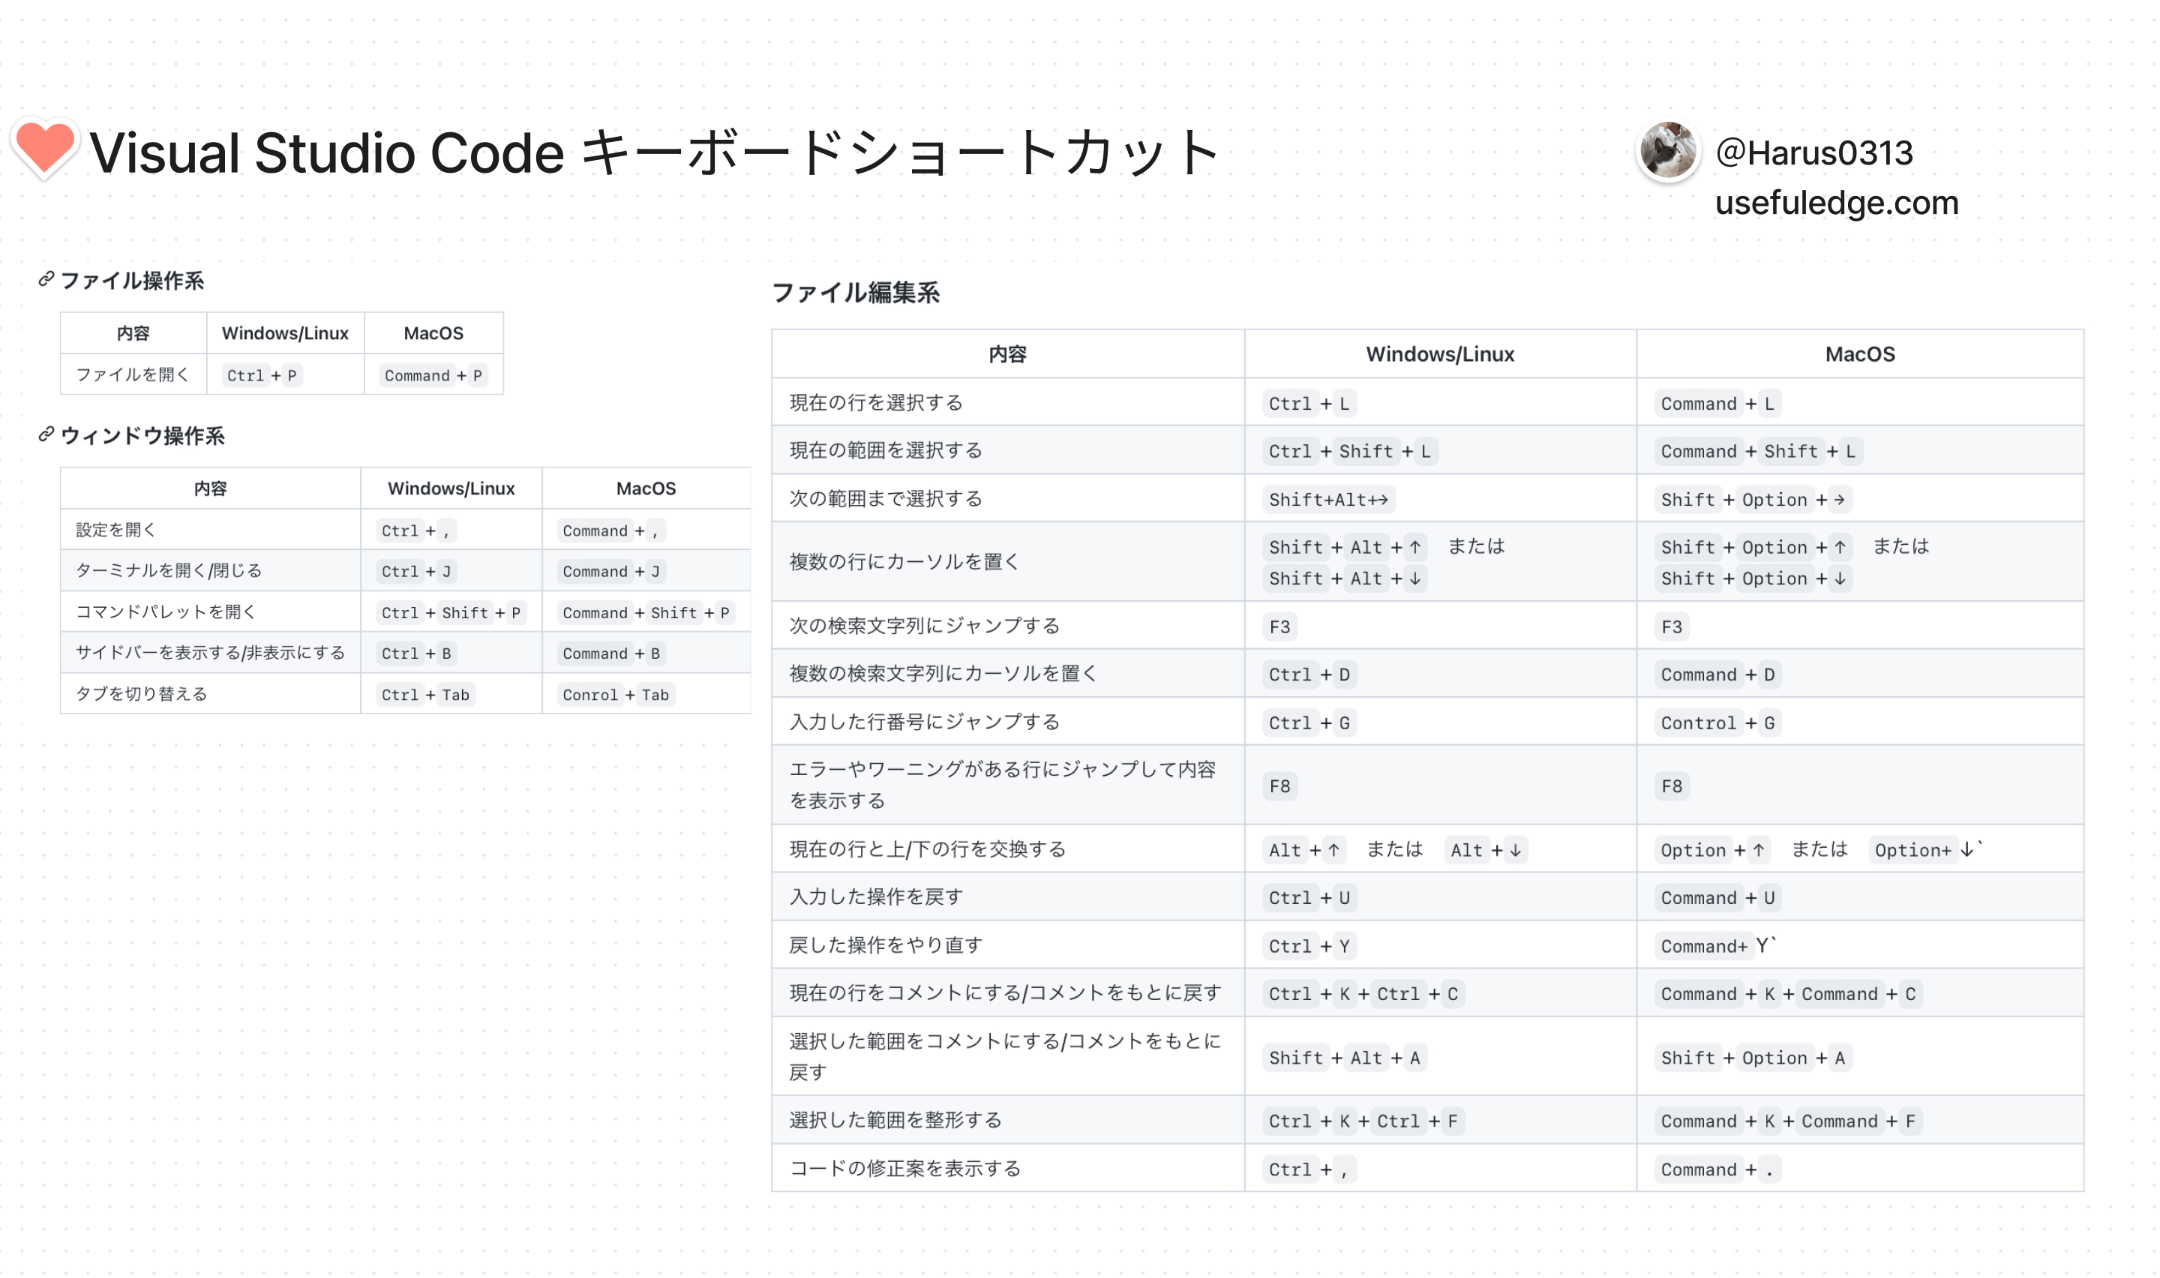Viewport: 2160px width, 1278px height.
Task: Click the anchor link icon next to ファイル操作系
Action: [x=43, y=281]
